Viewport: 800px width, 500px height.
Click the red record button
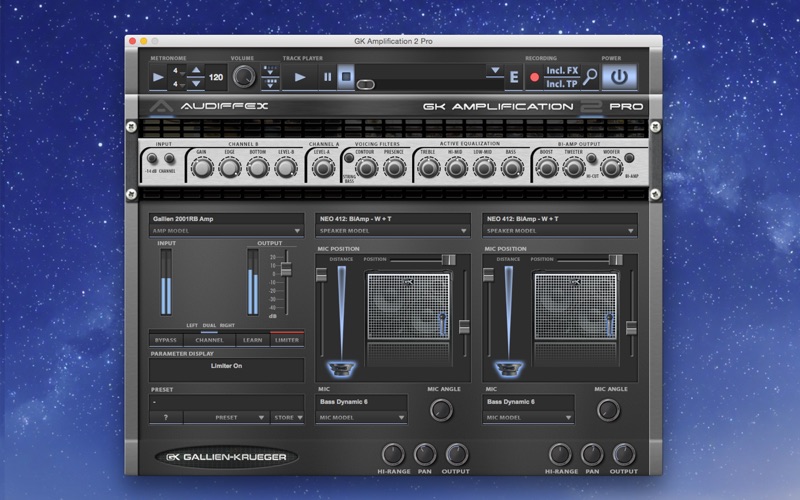(x=534, y=76)
